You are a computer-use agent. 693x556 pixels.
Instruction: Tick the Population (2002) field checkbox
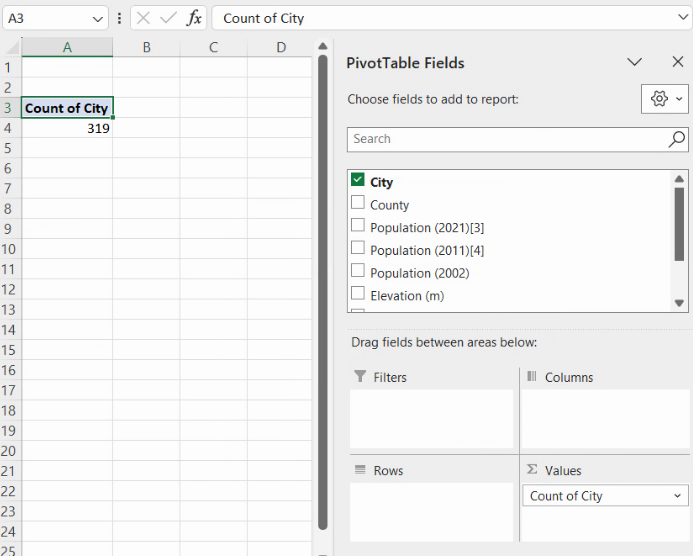click(x=358, y=271)
